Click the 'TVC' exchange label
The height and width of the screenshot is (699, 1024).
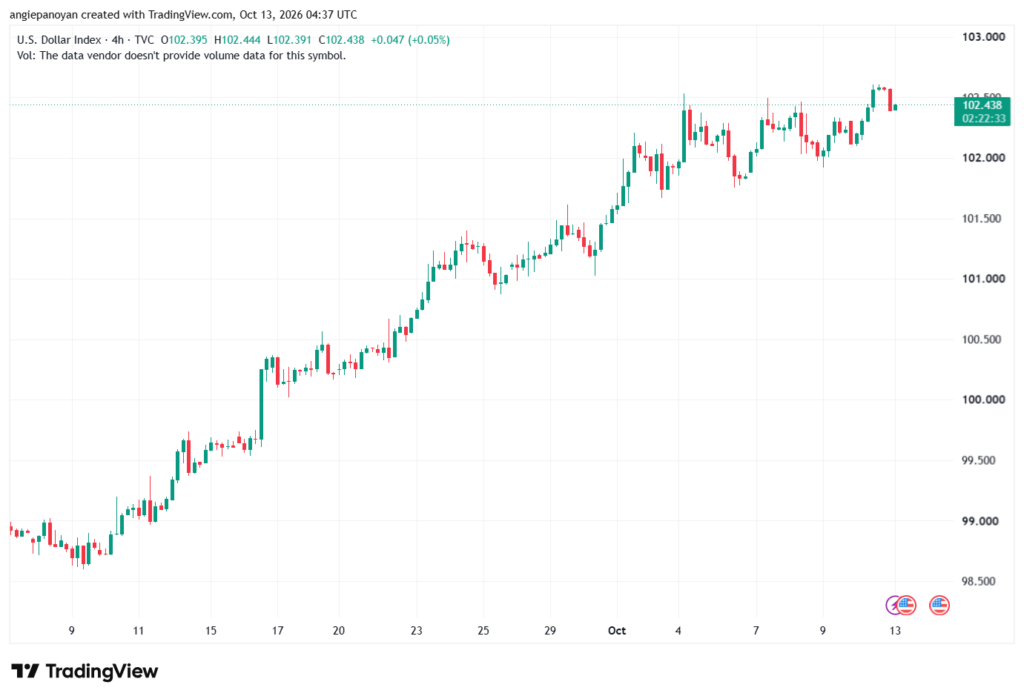tap(144, 40)
